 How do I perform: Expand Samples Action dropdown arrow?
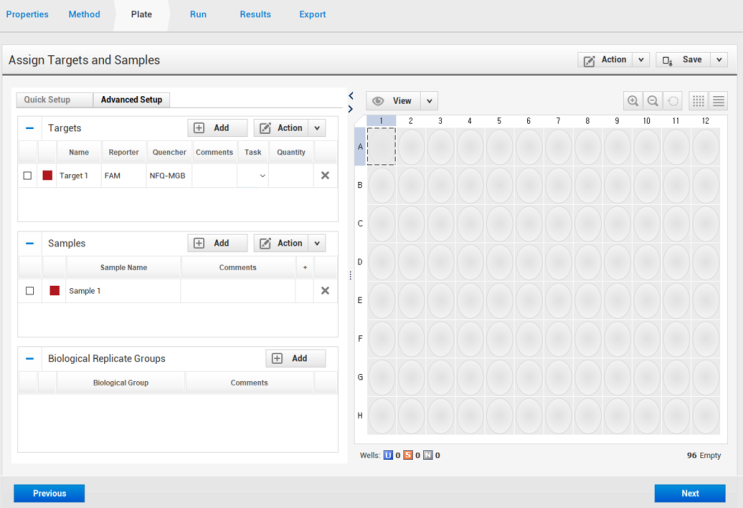317,243
